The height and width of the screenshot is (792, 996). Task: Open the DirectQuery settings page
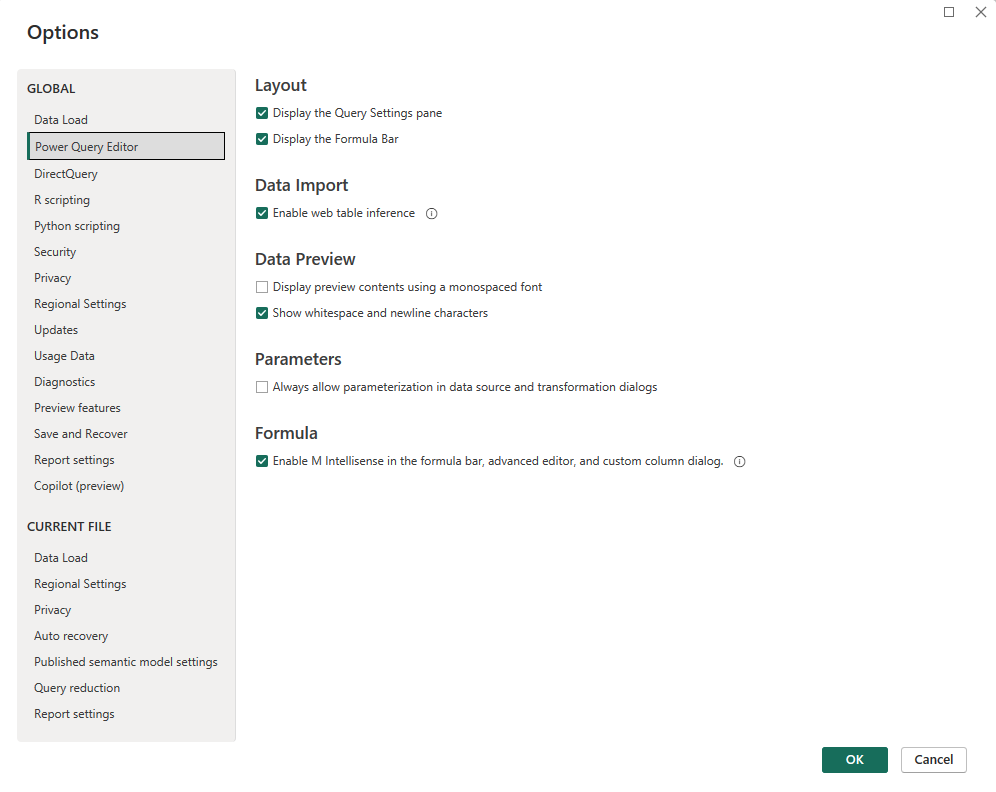[x=66, y=174]
